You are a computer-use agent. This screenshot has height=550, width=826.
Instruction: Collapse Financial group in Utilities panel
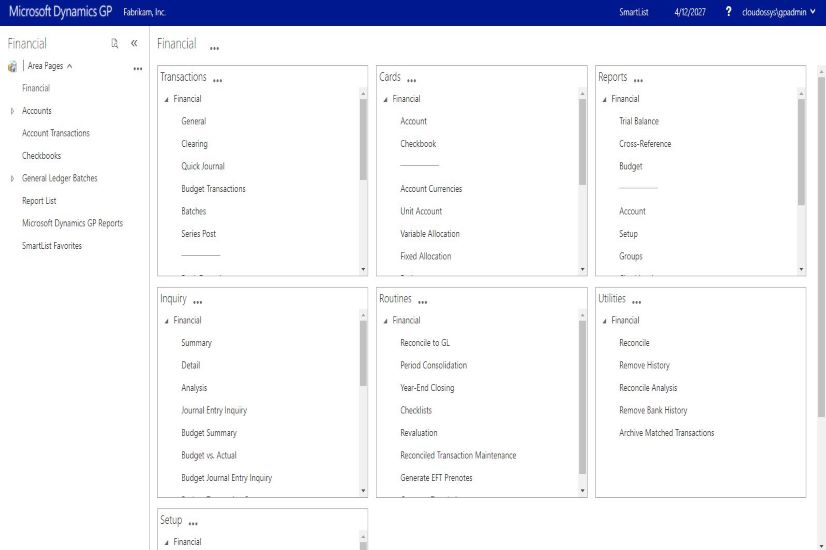tap(604, 321)
